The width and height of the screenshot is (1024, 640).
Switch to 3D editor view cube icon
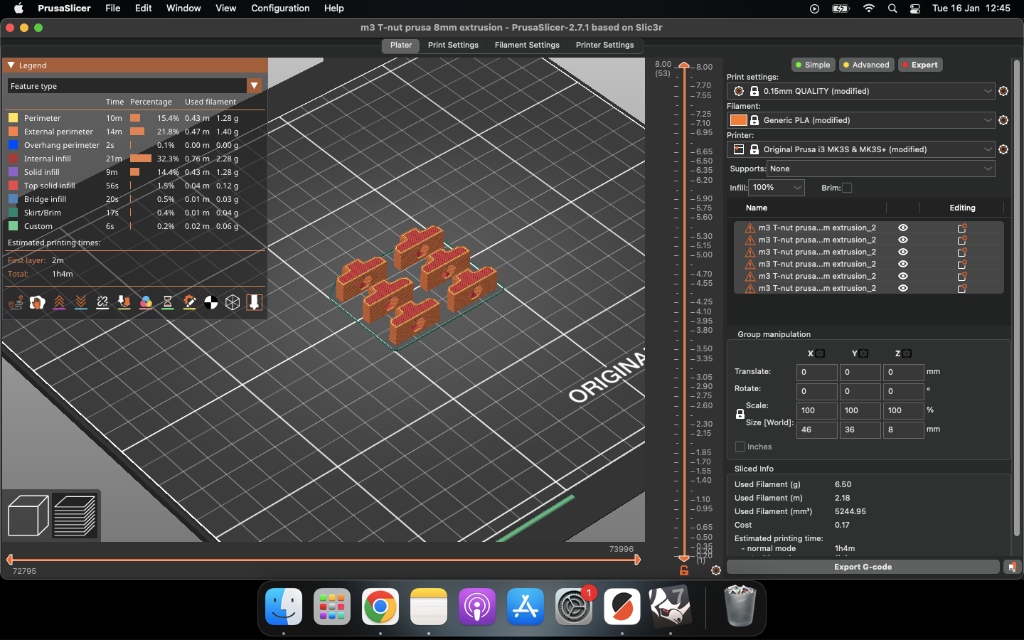(x=28, y=517)
